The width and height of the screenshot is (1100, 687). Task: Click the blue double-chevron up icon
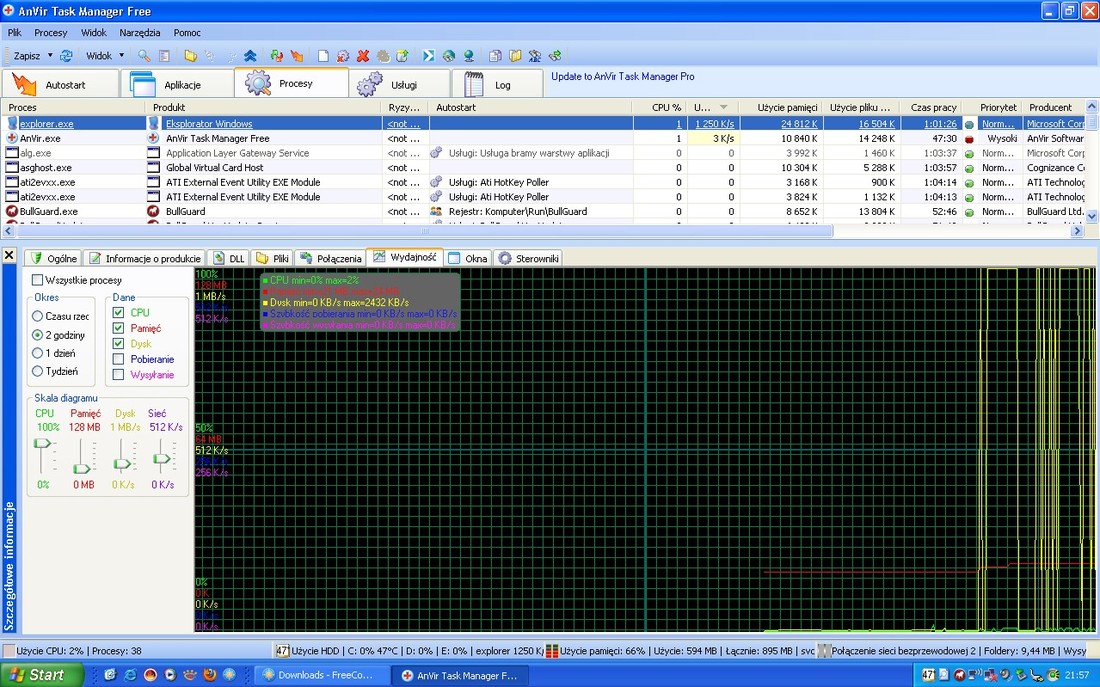250,55
